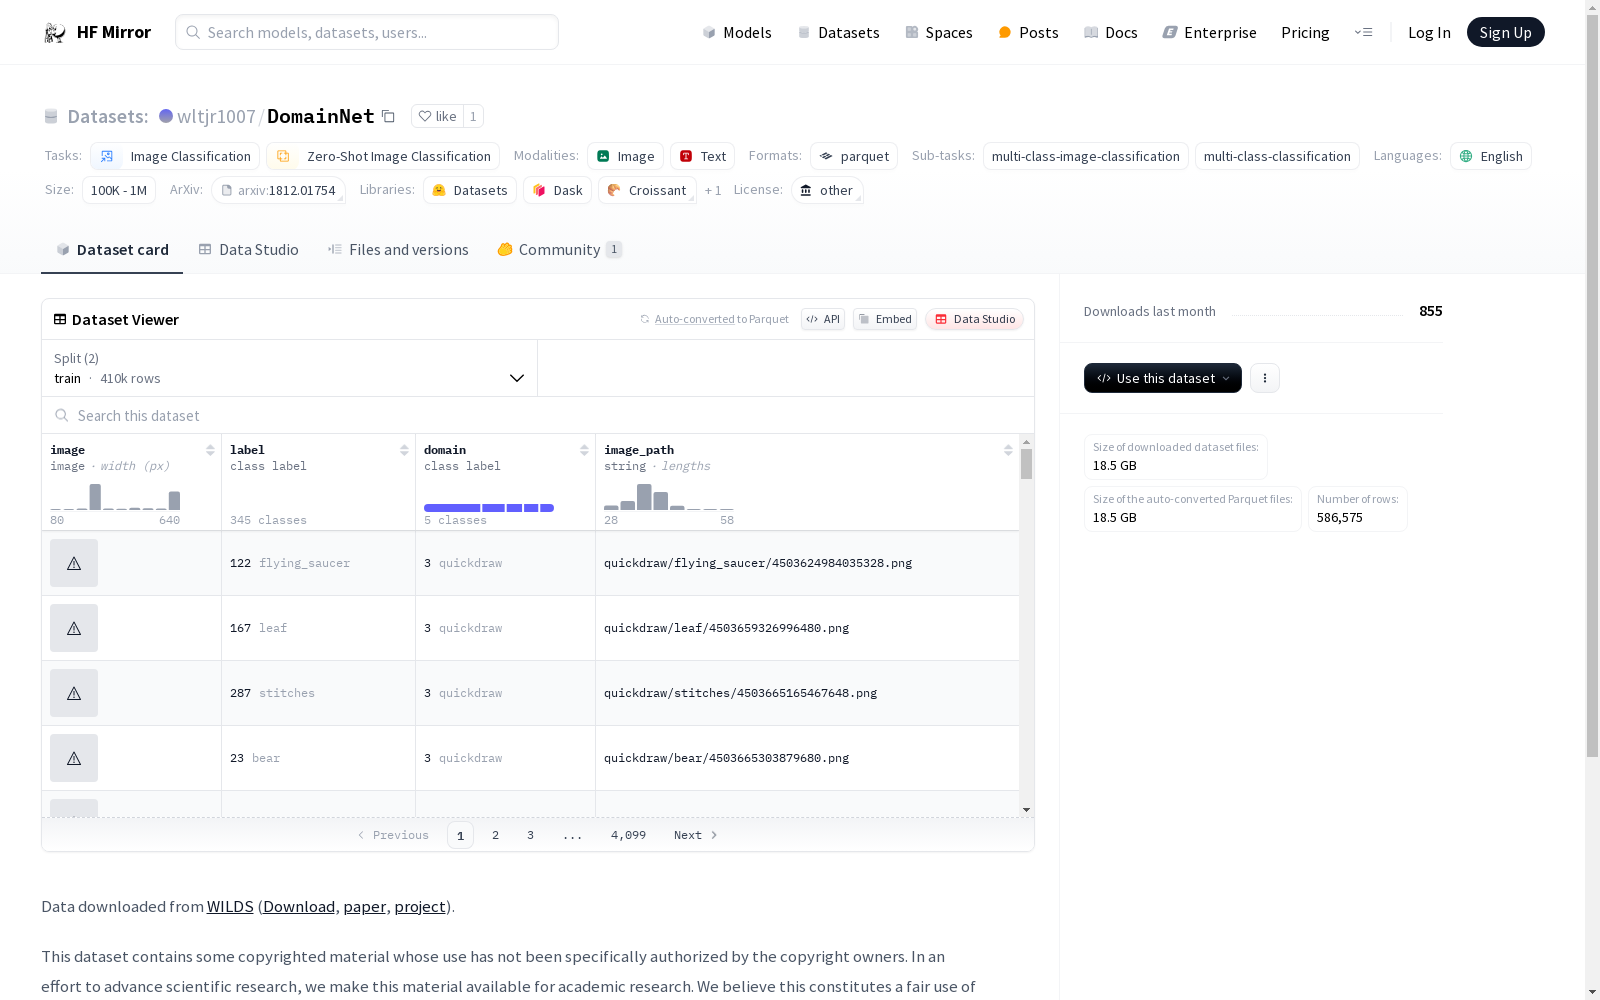Click the Embed button
Image resolution: width=1600 pixels, height=1000 pixels.
click(885, 319)
